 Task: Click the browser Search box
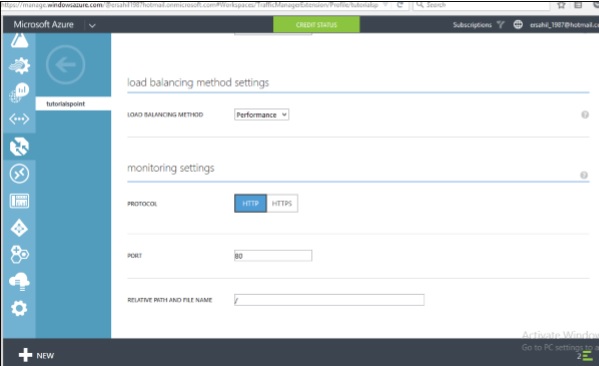point(481,5)
